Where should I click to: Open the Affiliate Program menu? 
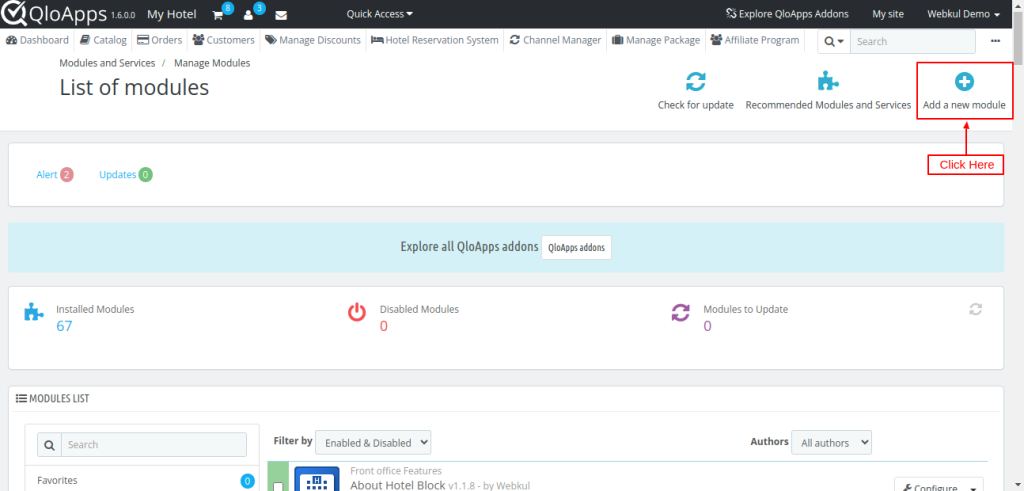(754, 40)
